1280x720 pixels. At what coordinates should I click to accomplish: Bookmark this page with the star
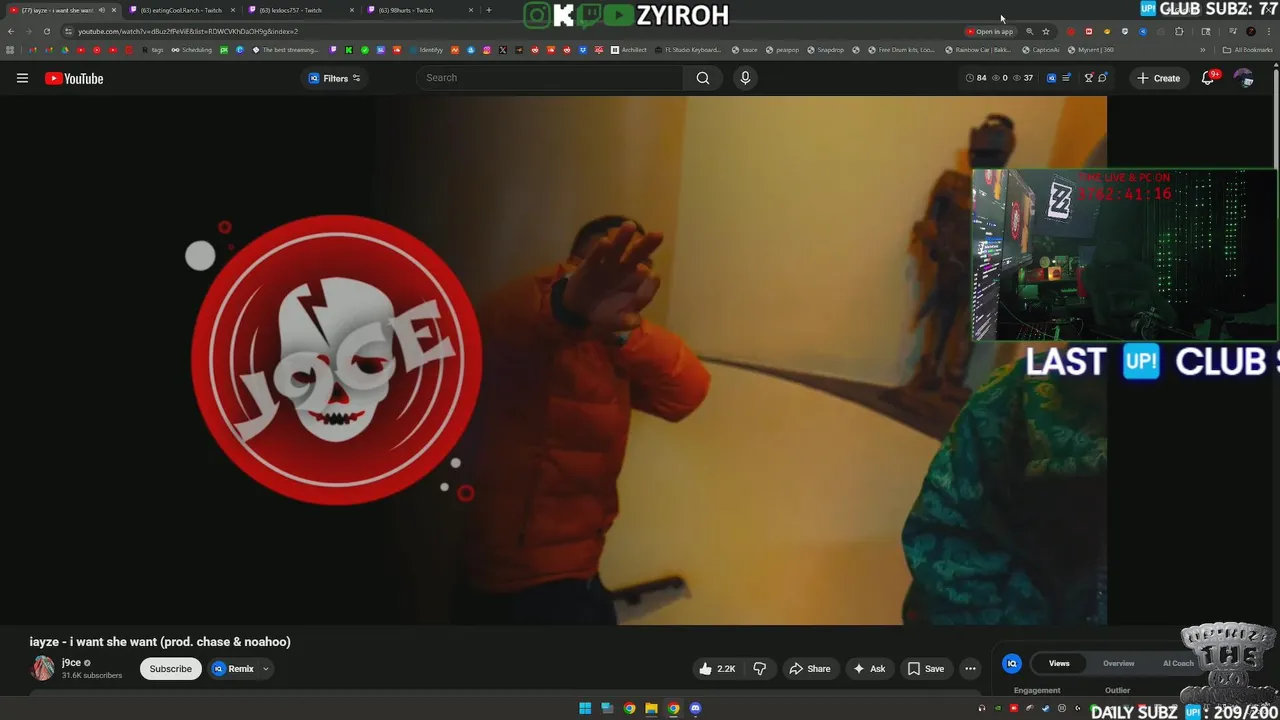coord(1046,31)
